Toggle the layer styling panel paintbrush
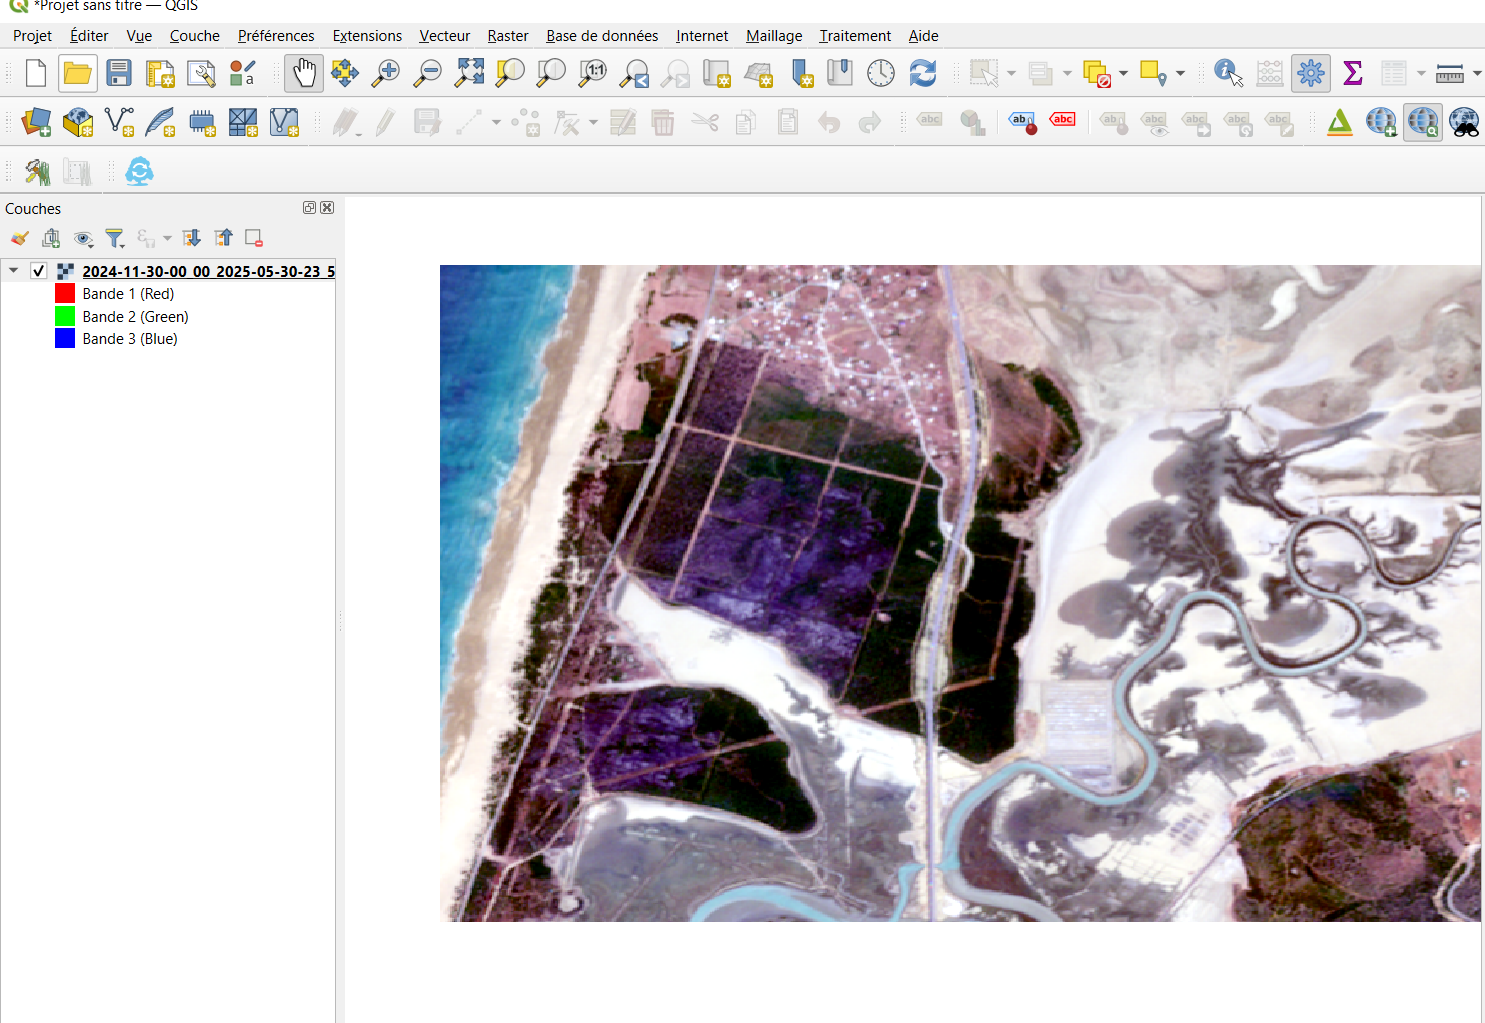The width and height of the screenshot is (1485, 1023). [20, 239]
